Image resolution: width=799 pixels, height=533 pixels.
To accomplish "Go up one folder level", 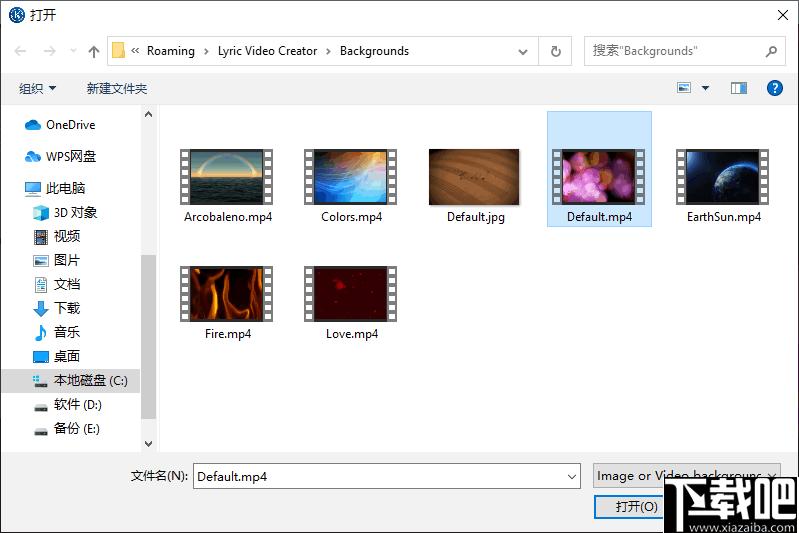I will (94, 51).
